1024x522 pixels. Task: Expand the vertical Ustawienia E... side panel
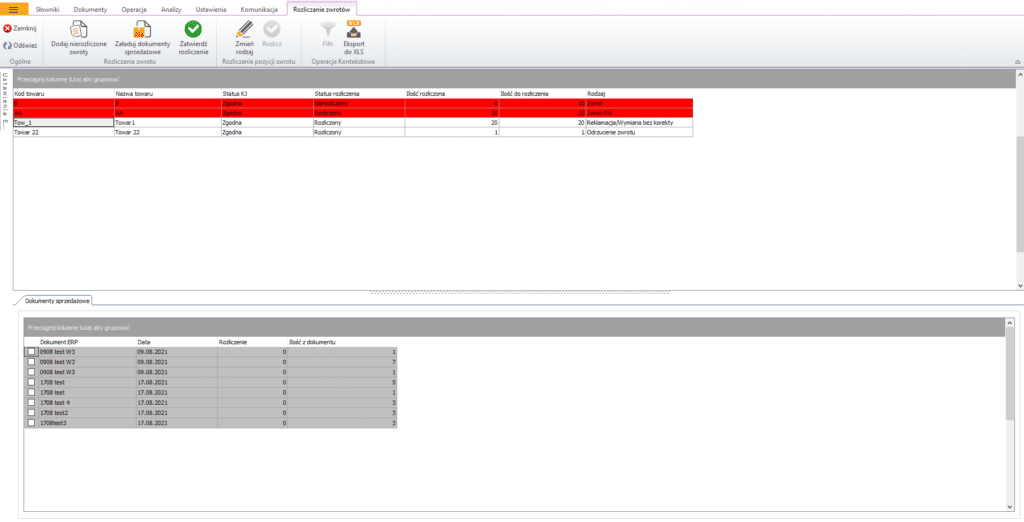click(x=5, y=101)
